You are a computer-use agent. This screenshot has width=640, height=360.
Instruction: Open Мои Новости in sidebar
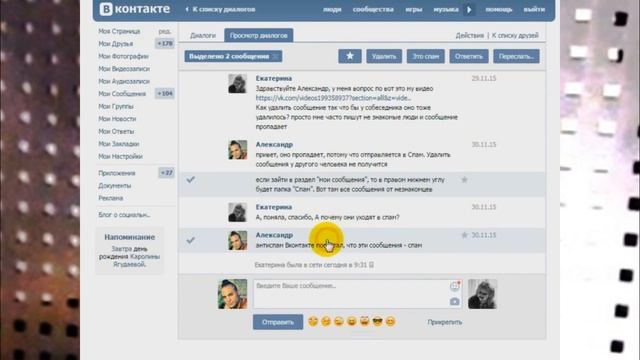117,119
